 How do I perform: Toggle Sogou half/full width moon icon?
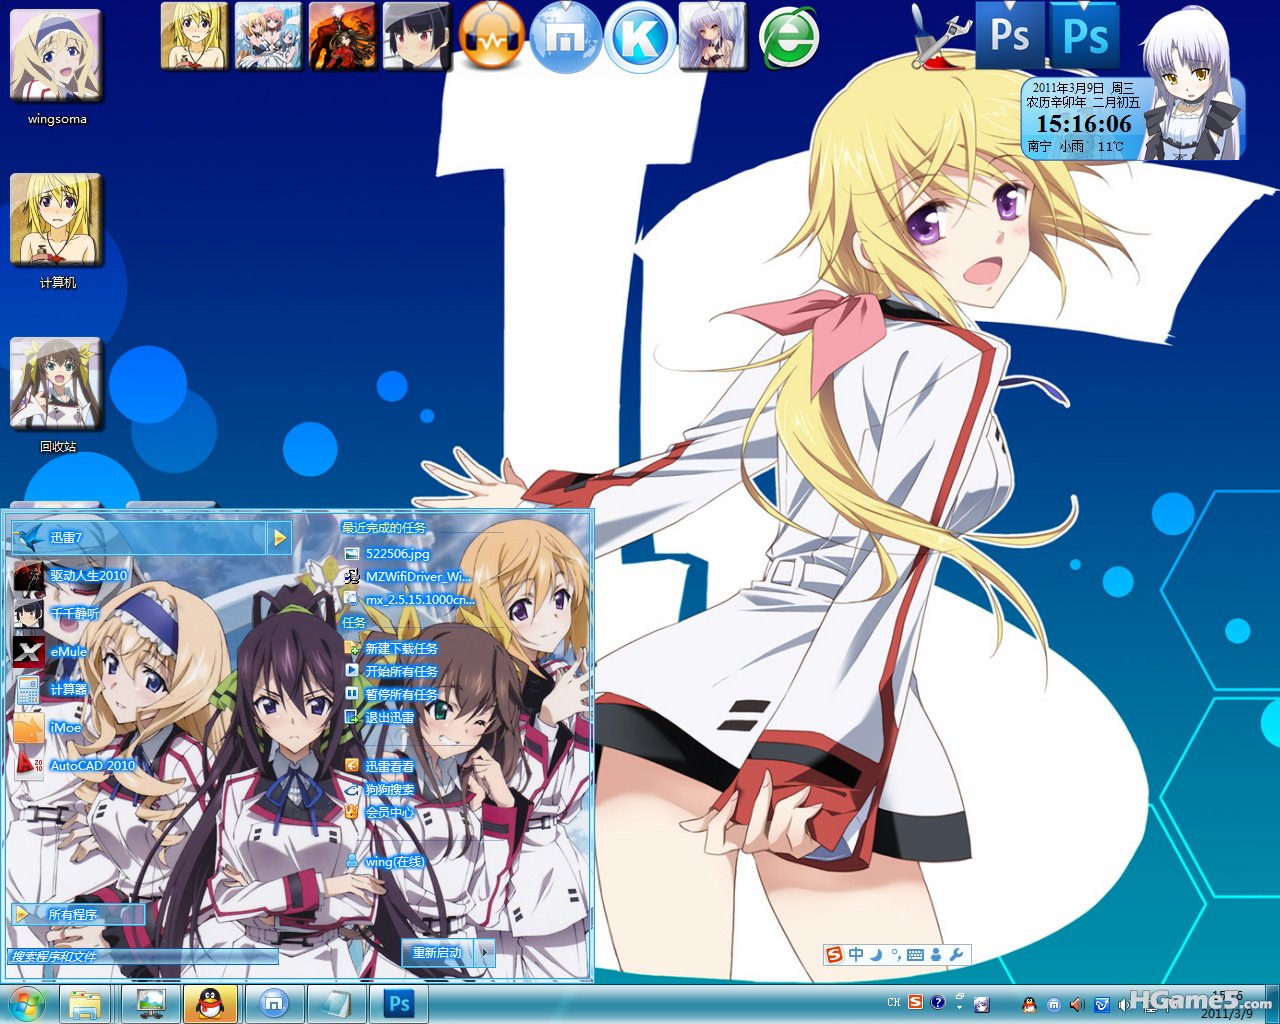(x=875, y=954)
